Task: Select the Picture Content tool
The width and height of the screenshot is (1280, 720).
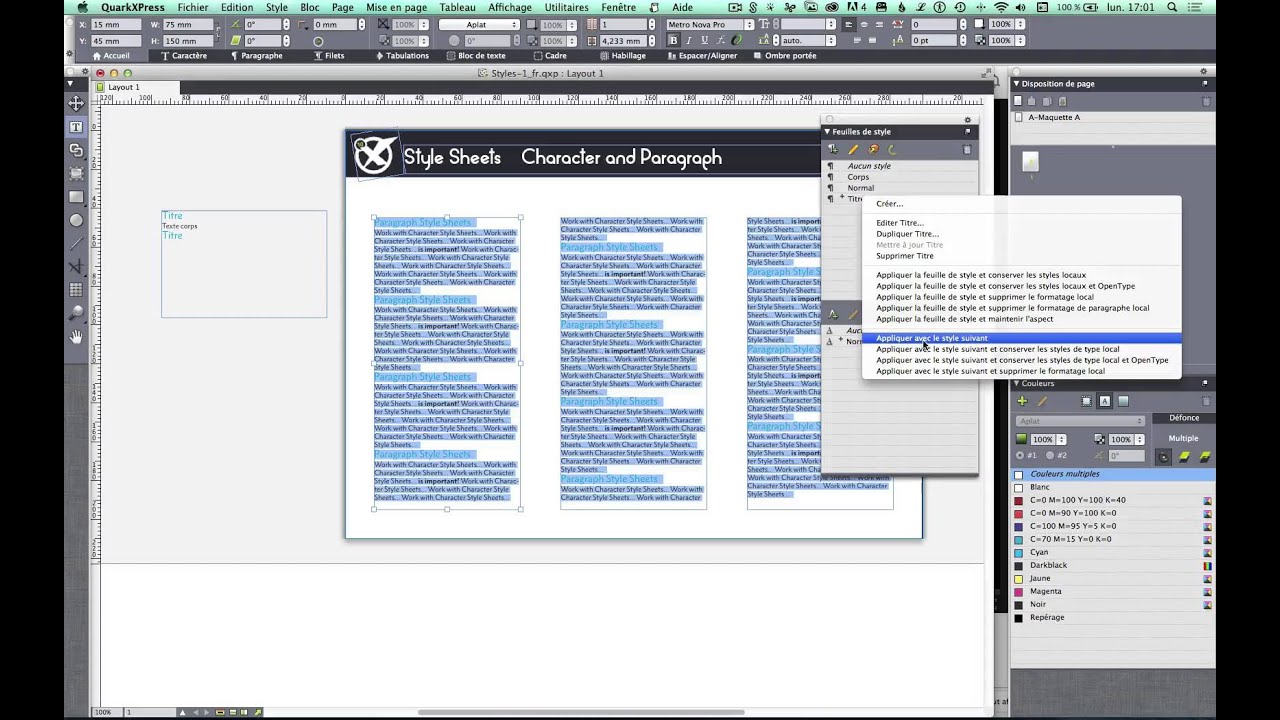Action: pyautogui.click(x=76, y=174)
